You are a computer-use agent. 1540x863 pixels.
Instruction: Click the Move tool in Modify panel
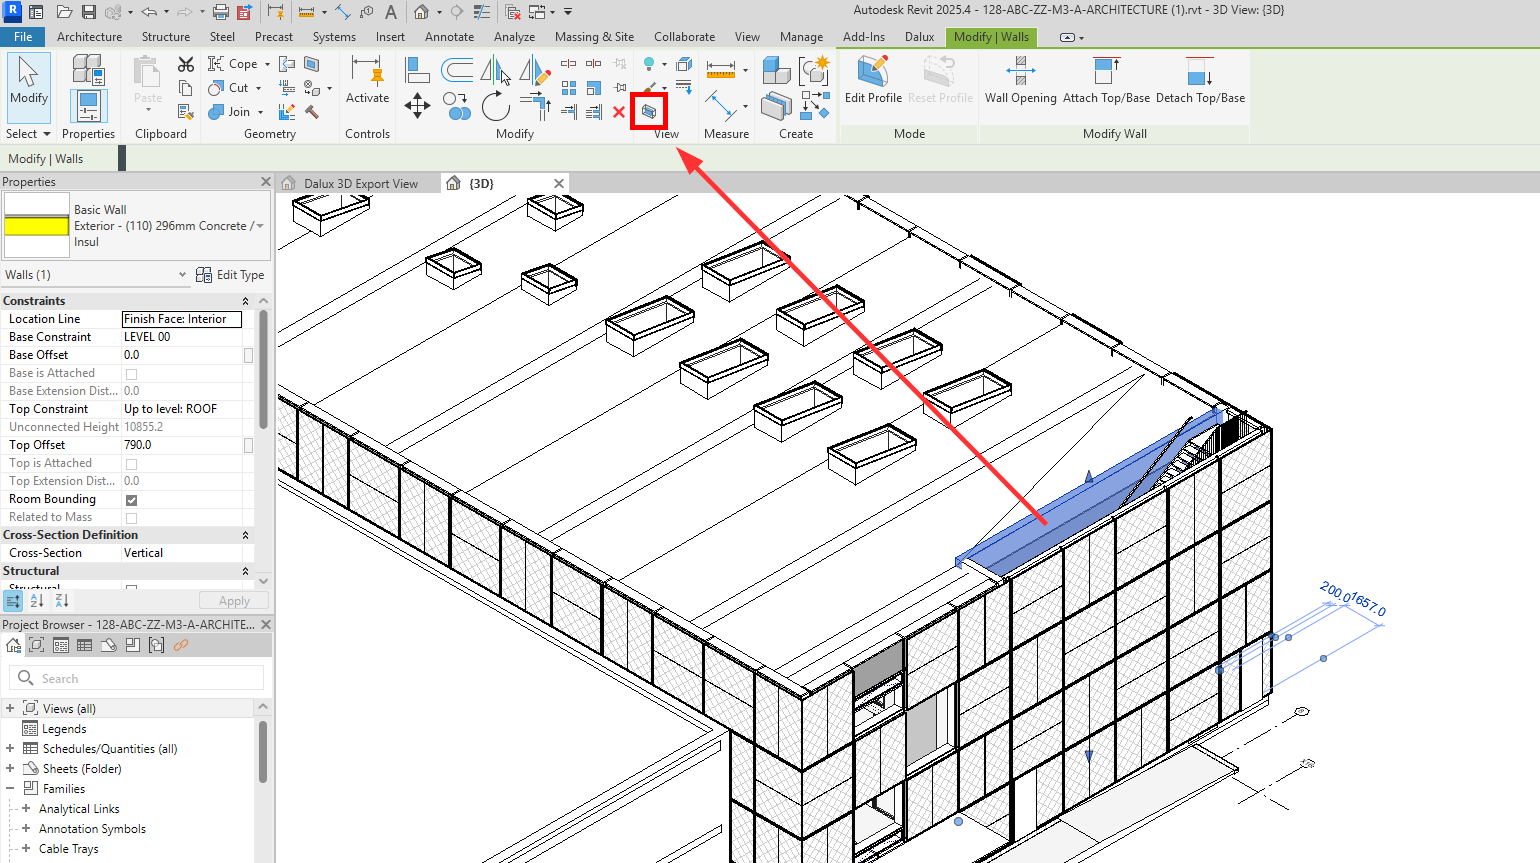pyautogui.click(x=417, y=105)
